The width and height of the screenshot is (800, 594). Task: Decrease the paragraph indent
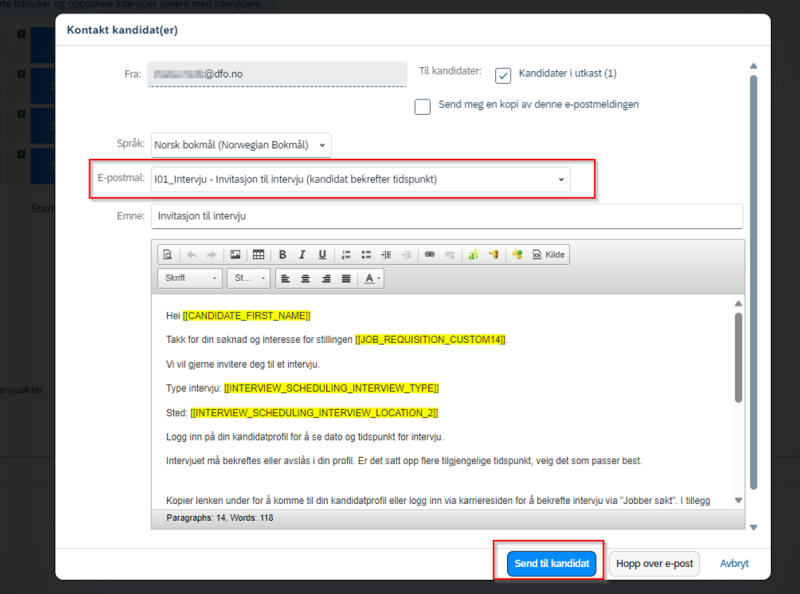[x=406, y=255]
